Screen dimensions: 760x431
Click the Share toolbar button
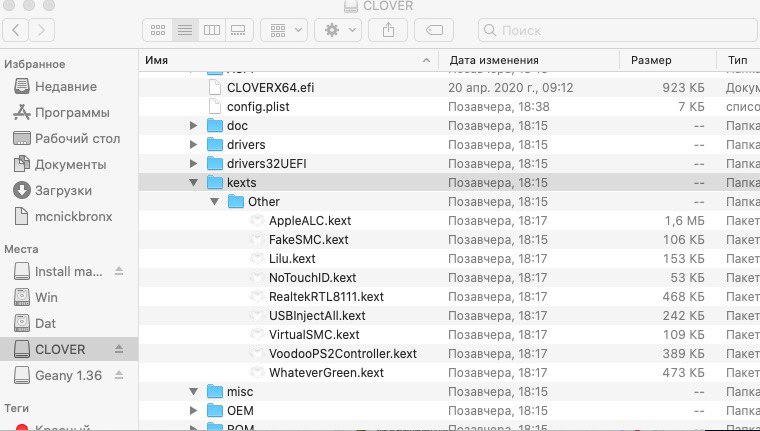388,30
